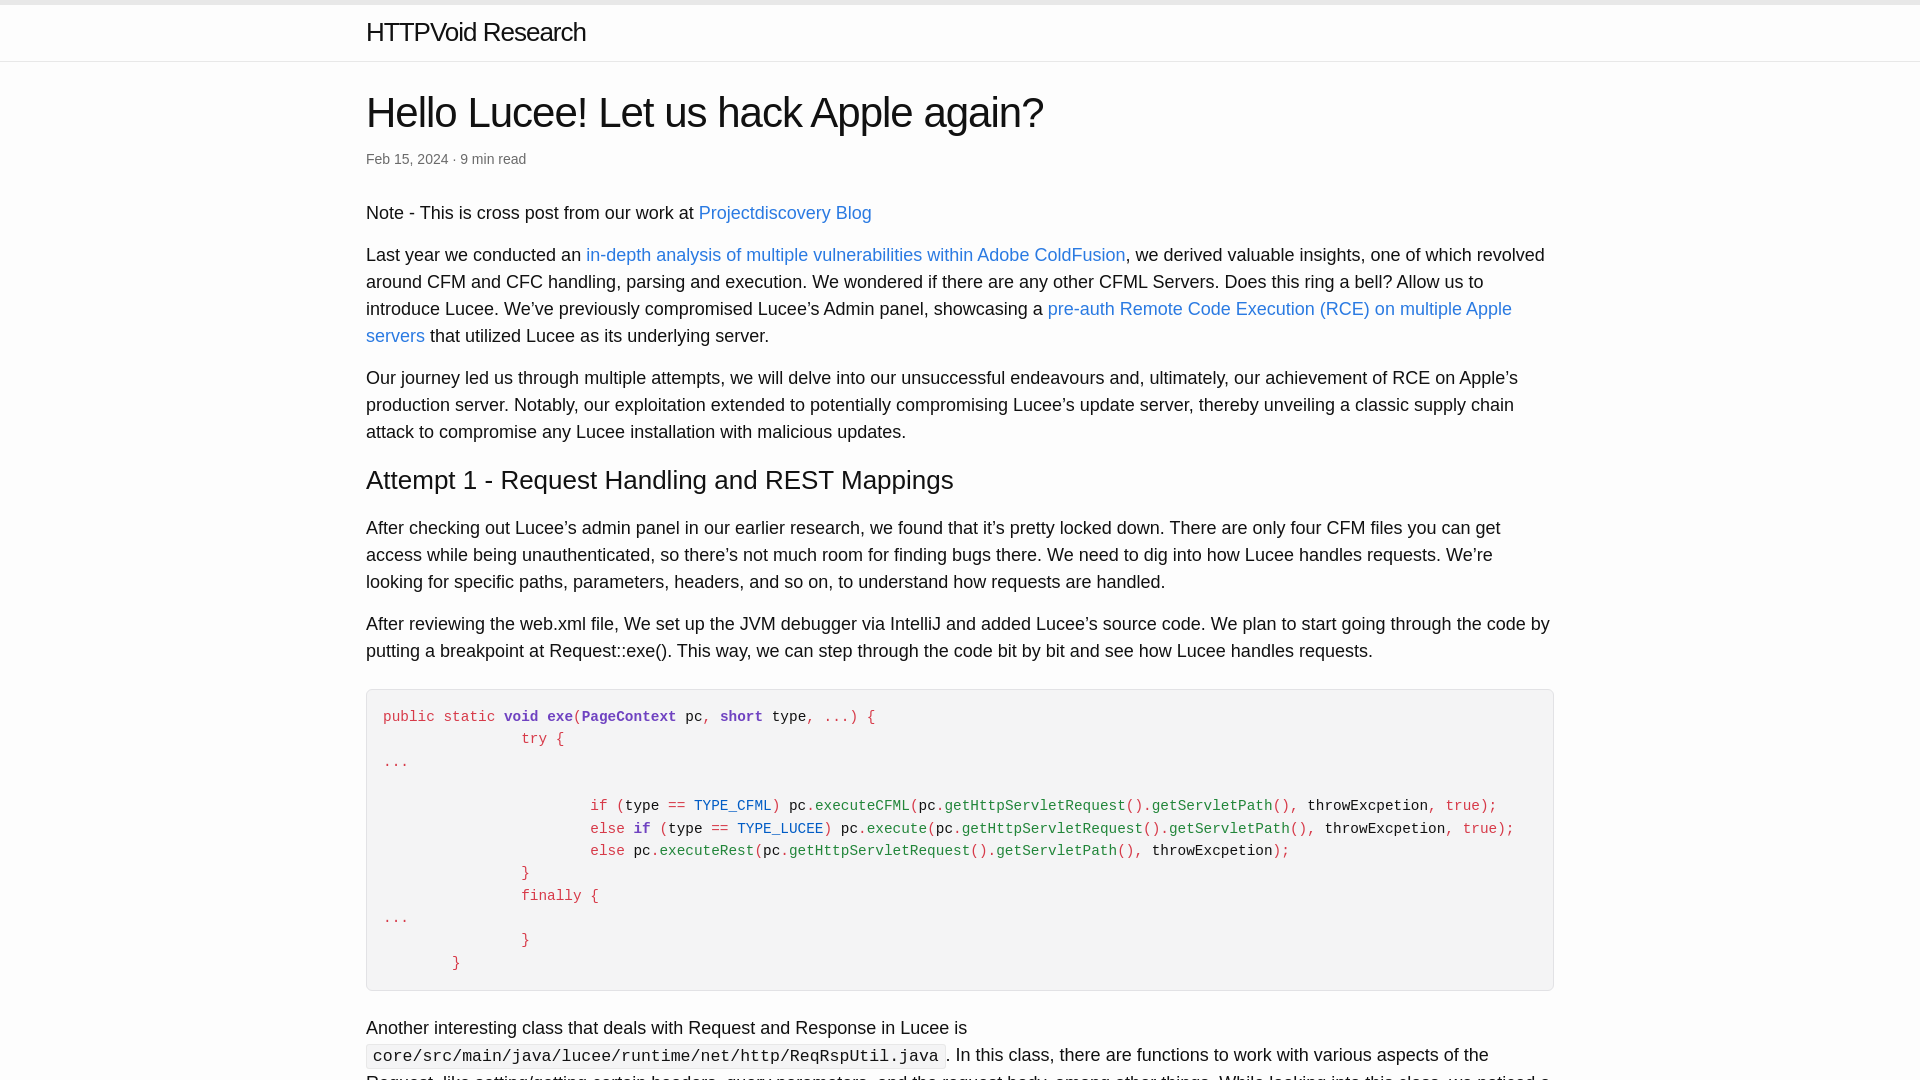Click the paragraph starting After reviewing the web.xml

pyautogui.click(x=958, y=637)
